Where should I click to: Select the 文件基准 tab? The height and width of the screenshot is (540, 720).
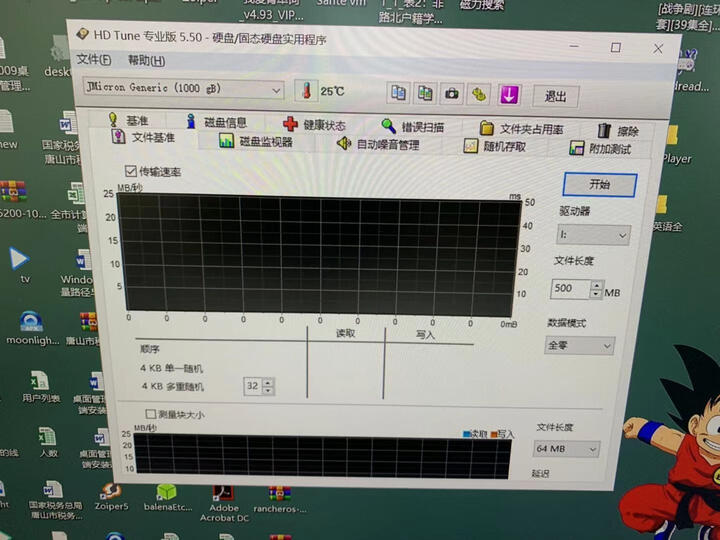point(144,137)
